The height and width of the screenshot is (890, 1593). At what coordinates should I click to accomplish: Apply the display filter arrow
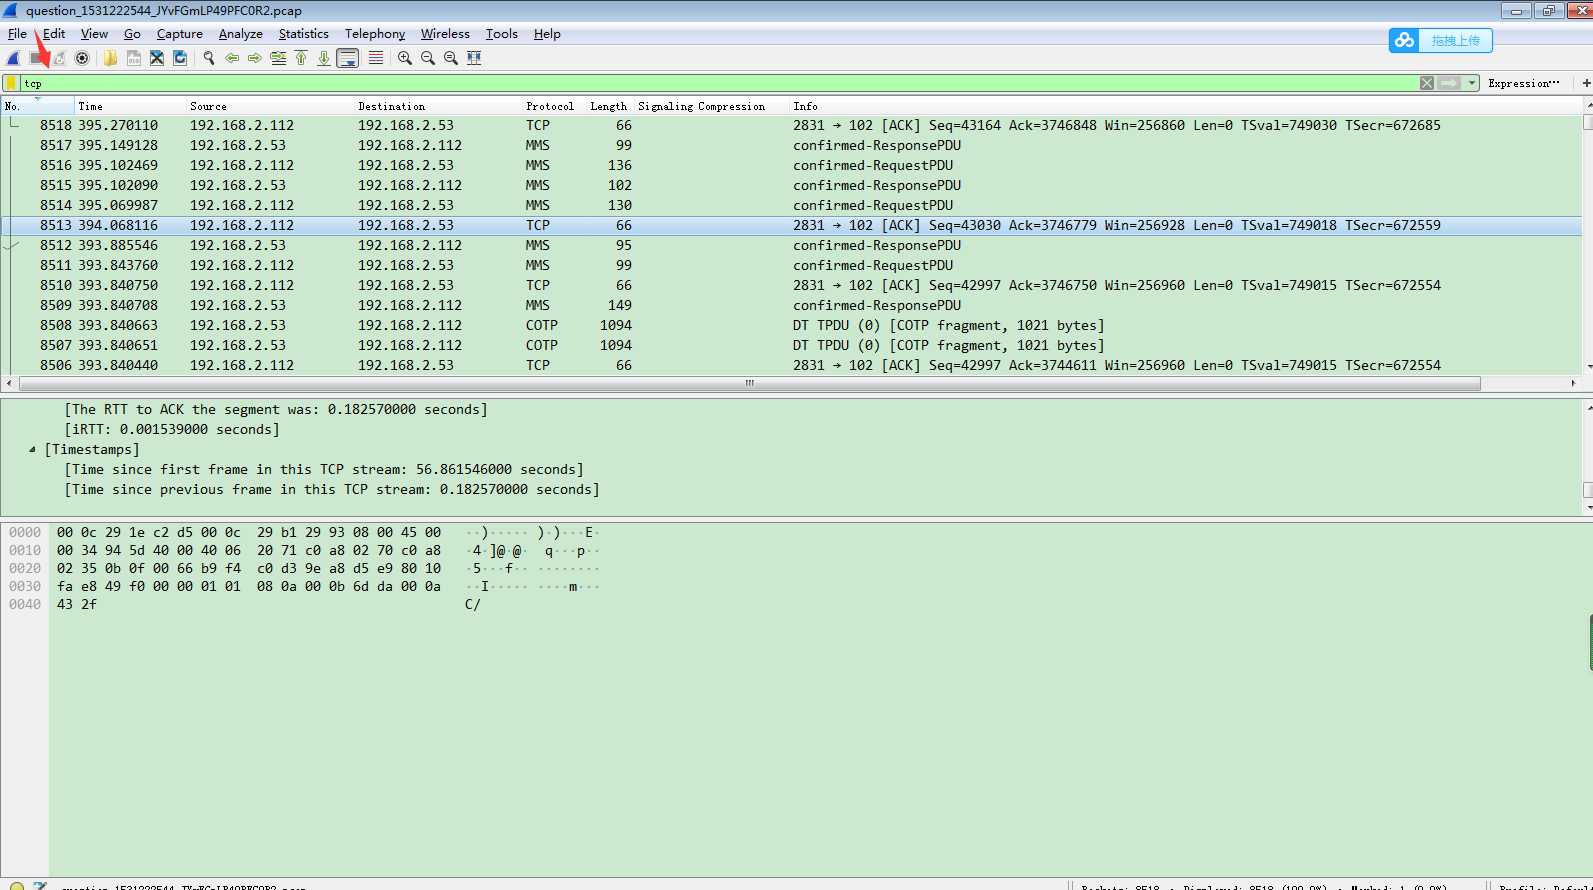pyautogui.click(x=1449, y=83)
